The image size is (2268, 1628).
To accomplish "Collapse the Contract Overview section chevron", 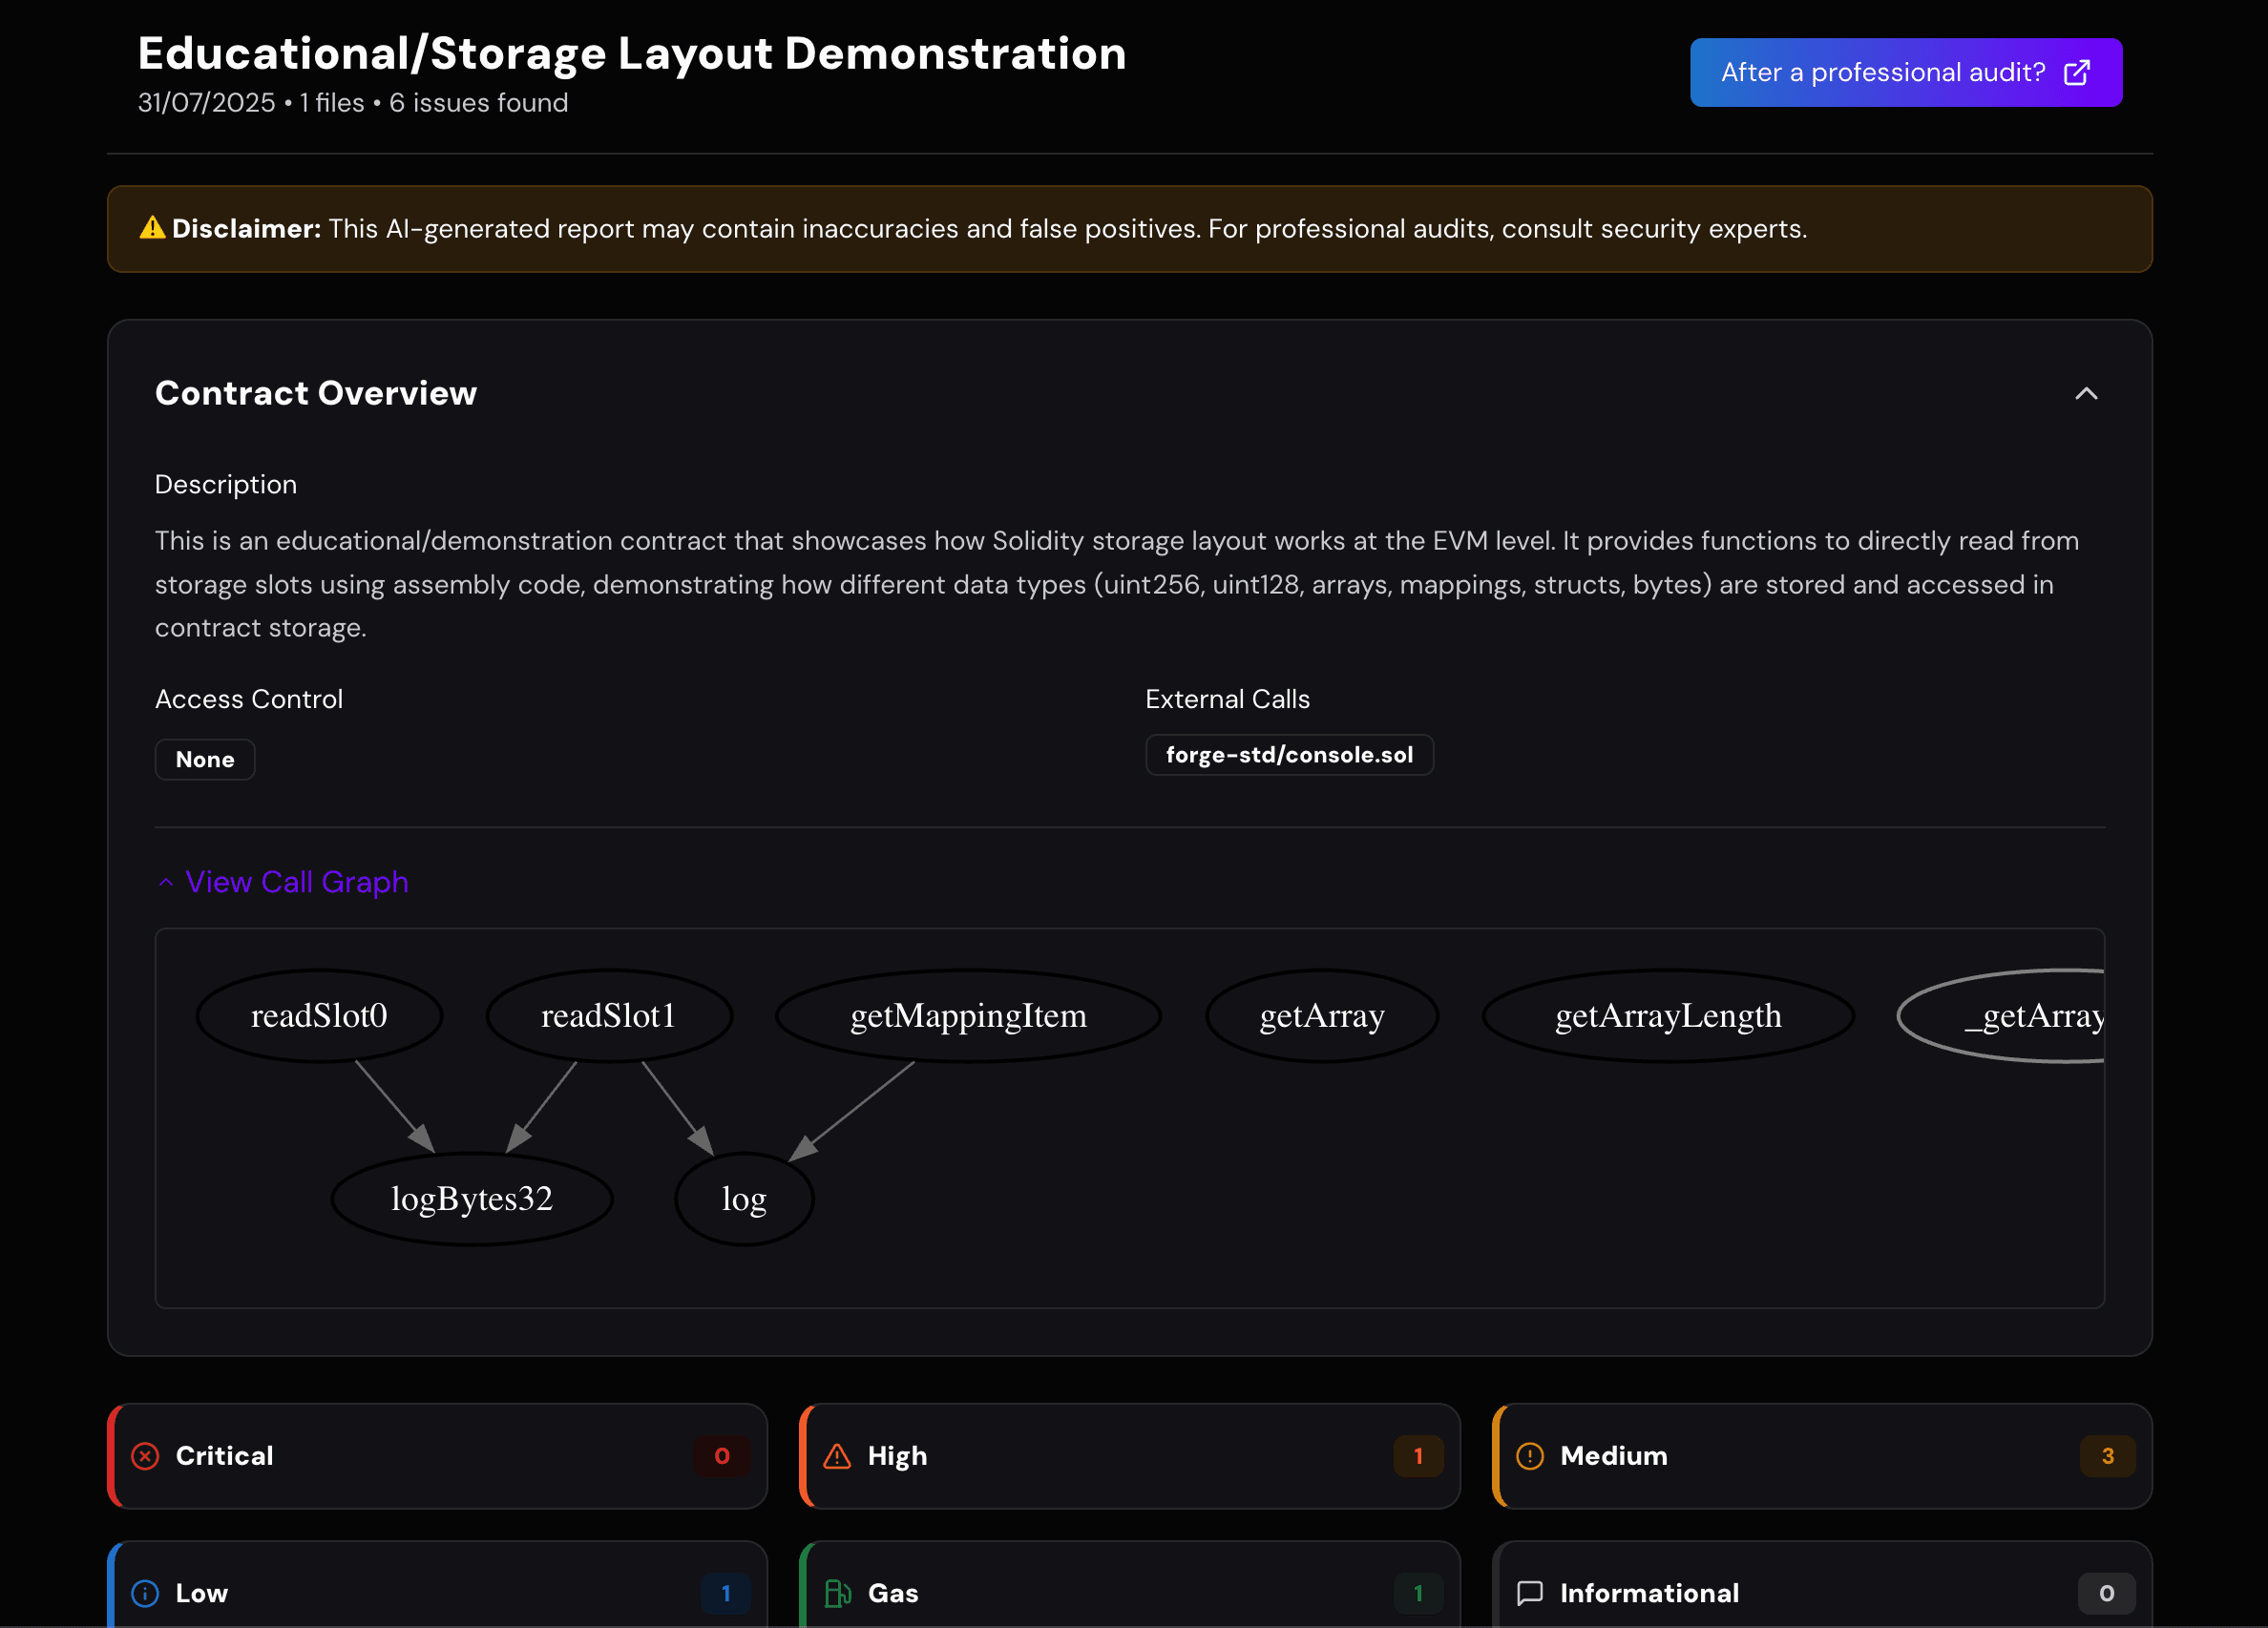I will click(x=2085, y=393).
